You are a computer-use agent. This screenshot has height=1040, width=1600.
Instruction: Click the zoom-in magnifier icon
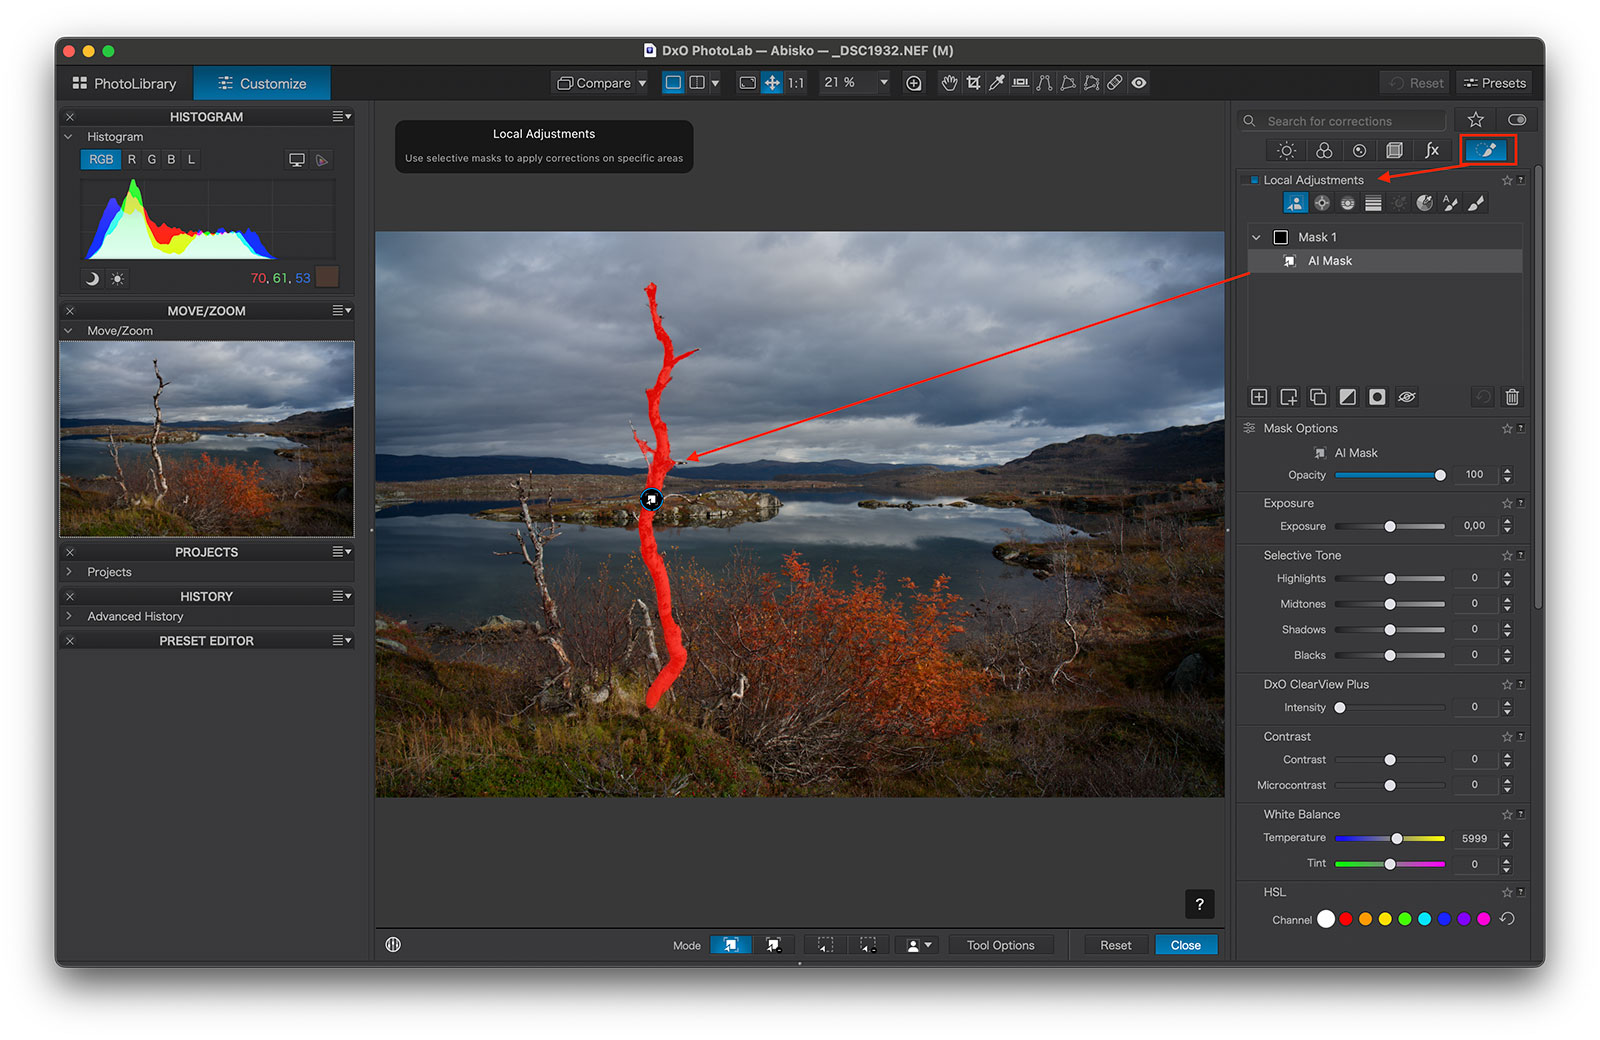point(913,83)
